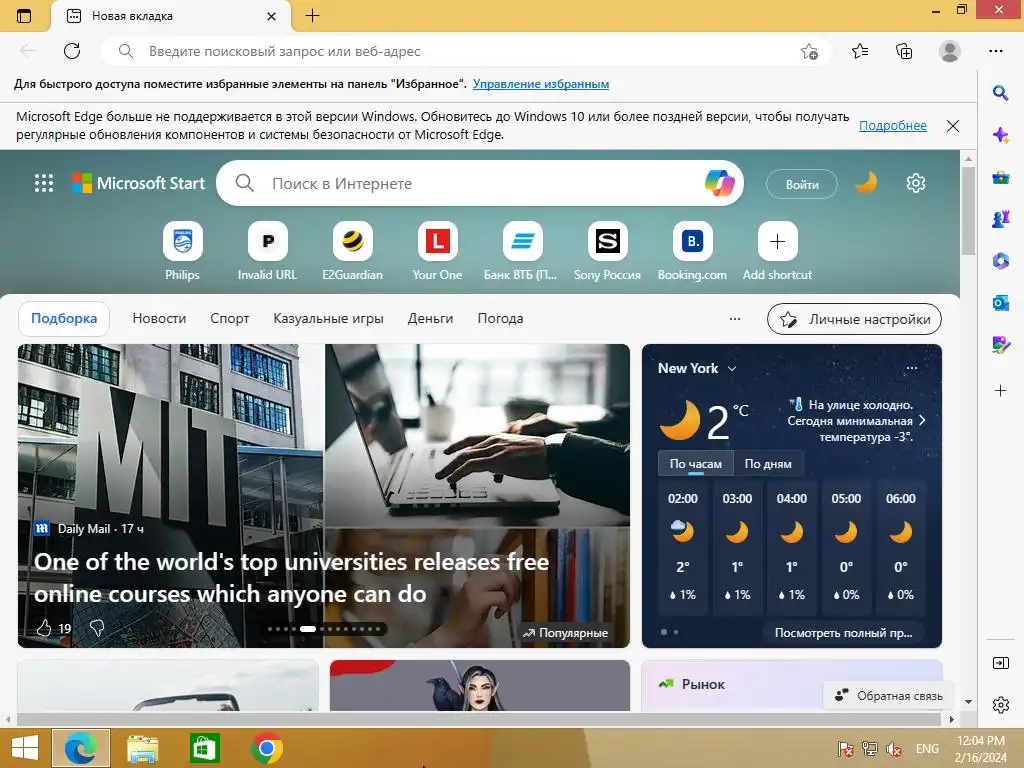Viewport: 1024px width, 768px height.
Task: Open Microsoft Store from taskbar
Action: point(204,748)
